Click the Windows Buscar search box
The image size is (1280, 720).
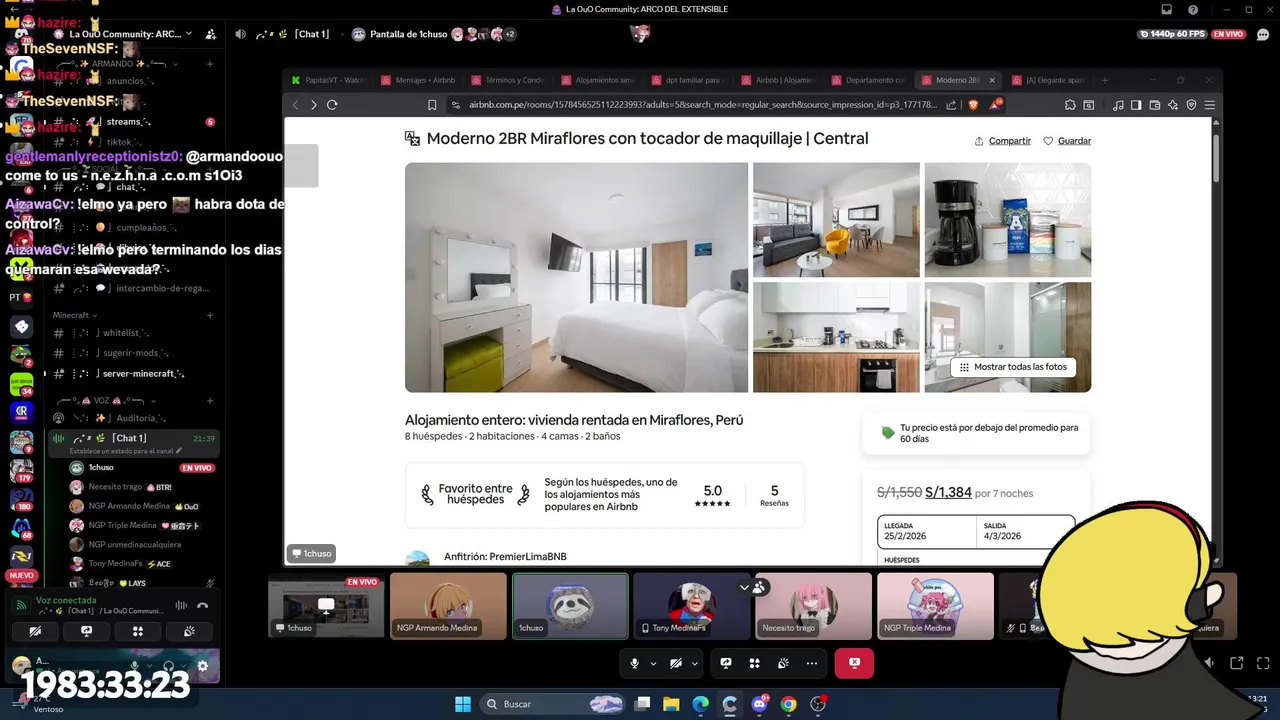point(552,704)
